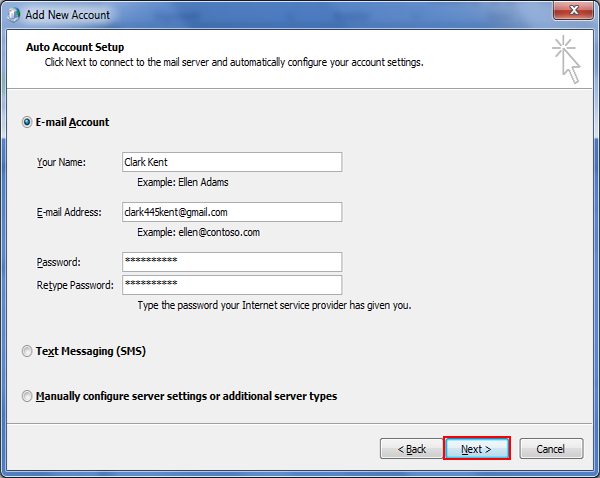Click the Retype Password input box
The height and width of the screenshot is (478, 600).
pos(230,285)
